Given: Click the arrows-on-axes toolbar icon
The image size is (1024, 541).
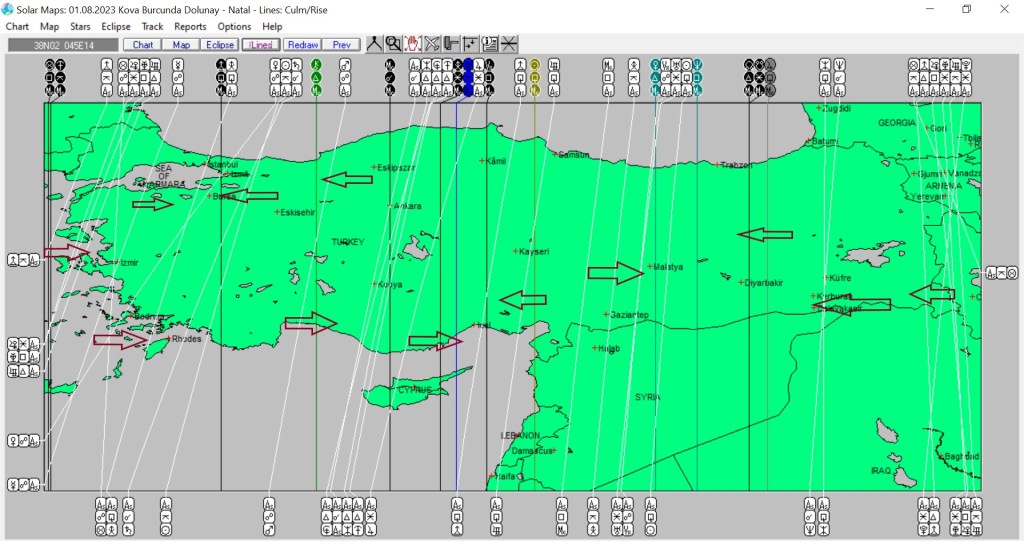Looking at the screenshot, I should [470, 44].
